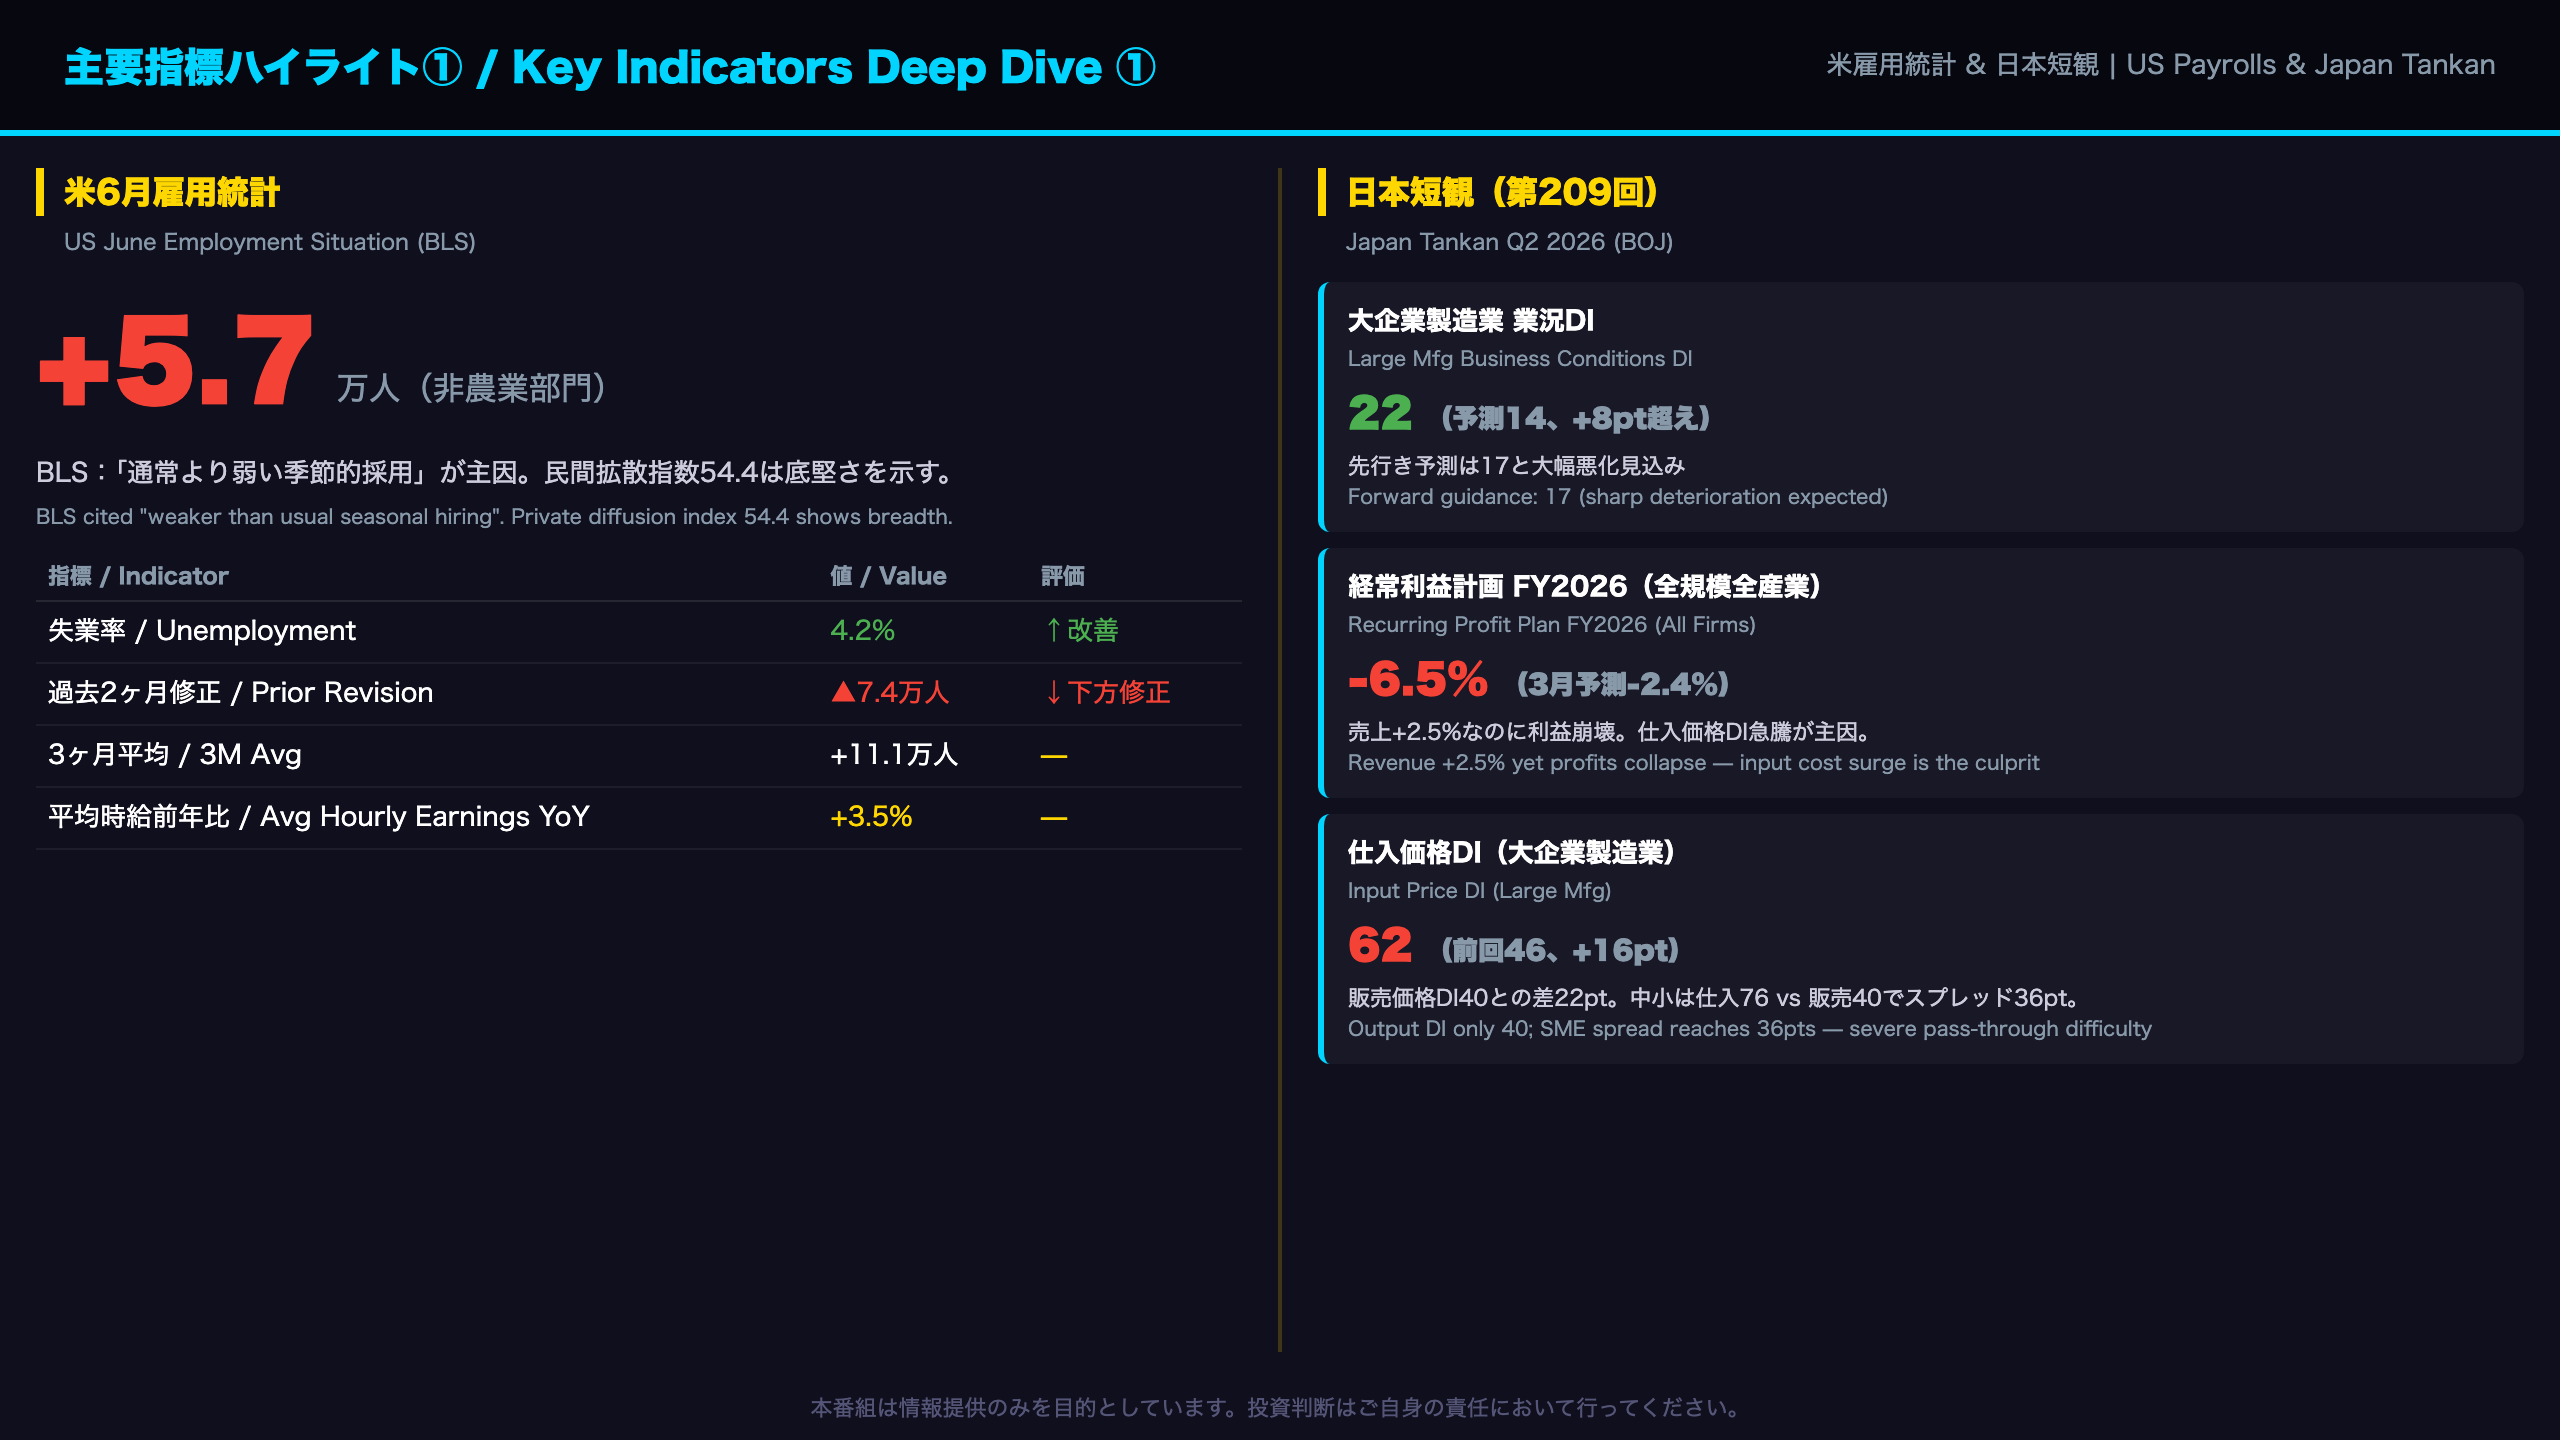Image resolution: width=2560 pixels, height=1440 pixels.
Task: Select the heading '米6月雇用統計'
Action: (x=172, y=192)
